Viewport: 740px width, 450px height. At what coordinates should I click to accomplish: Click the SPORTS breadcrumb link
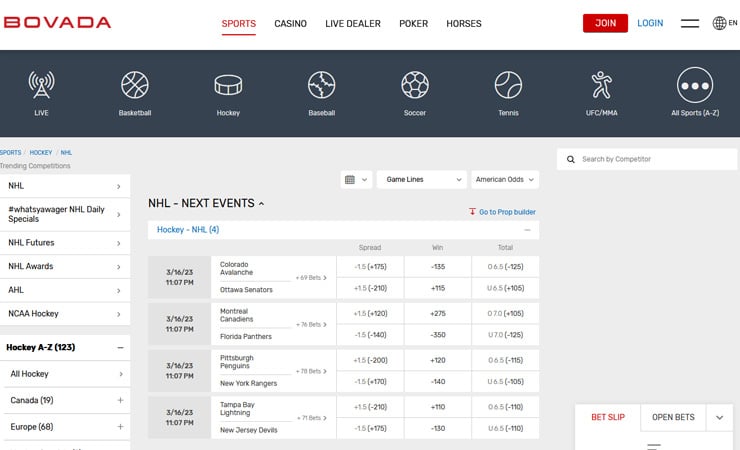pyautogui.click(x=10, y=153)
